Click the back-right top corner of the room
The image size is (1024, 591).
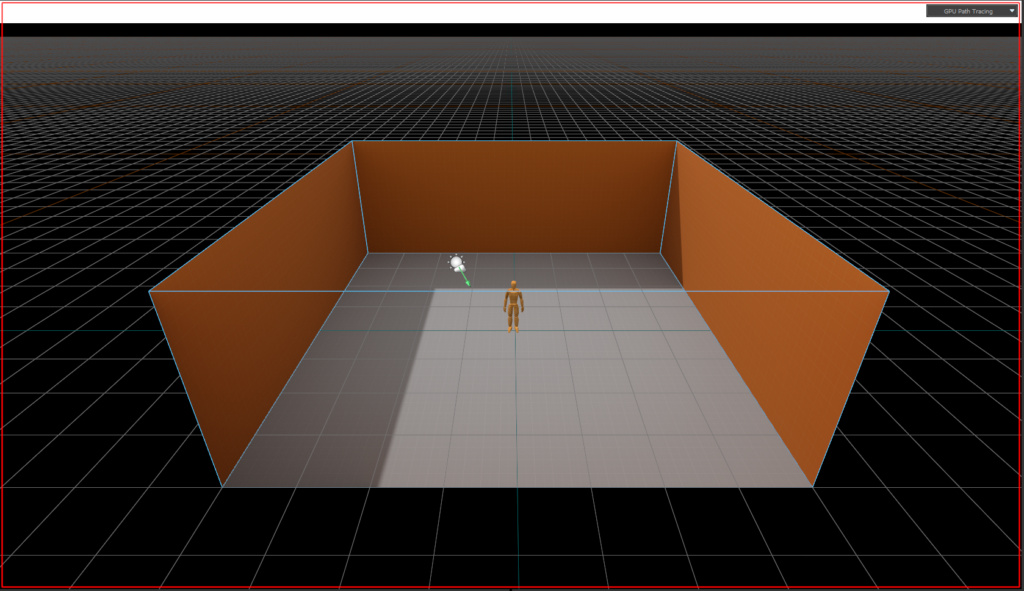coord(676,142)
